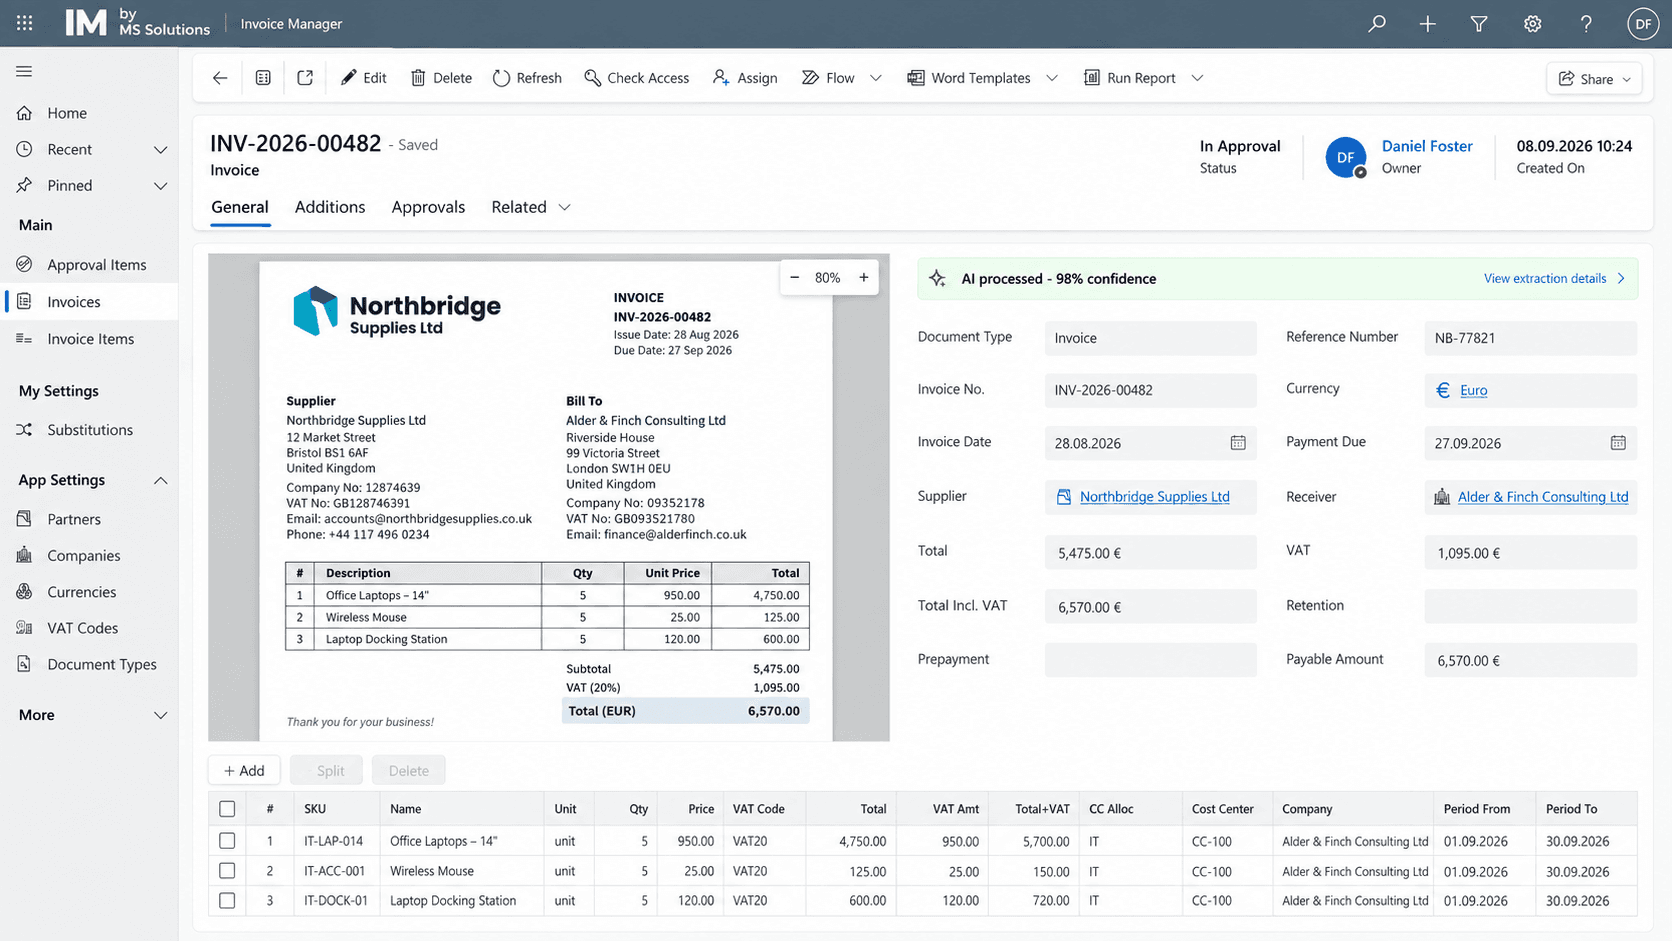Open Alder & Finch Consulting Ltd receiver link

pyautogui.click(x=1543, y=496)
